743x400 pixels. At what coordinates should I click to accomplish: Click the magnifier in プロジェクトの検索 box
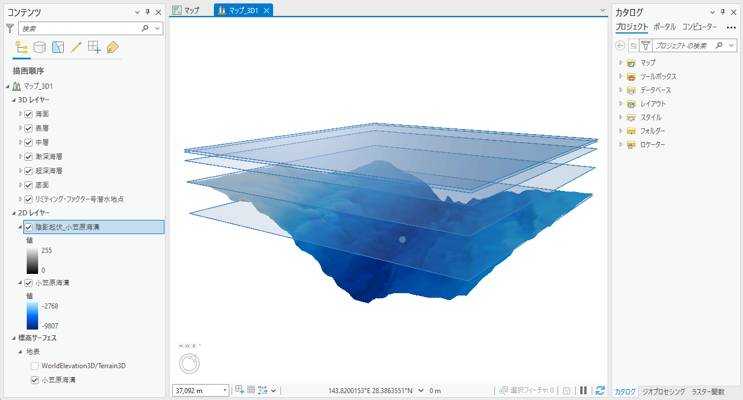click(719, 45)
